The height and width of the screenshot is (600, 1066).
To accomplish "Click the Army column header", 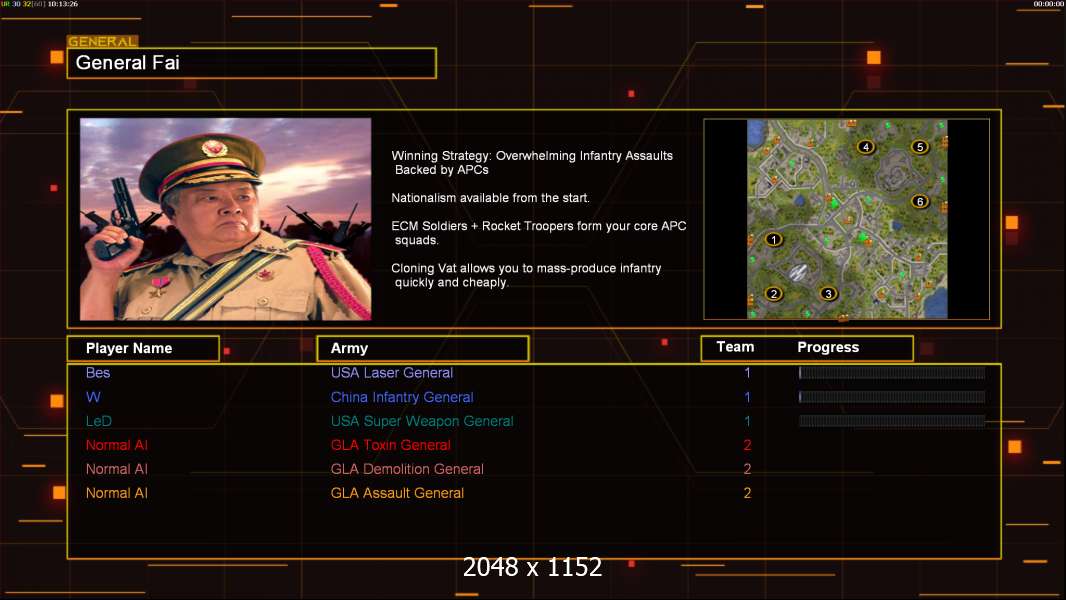I will click(422, 348).
